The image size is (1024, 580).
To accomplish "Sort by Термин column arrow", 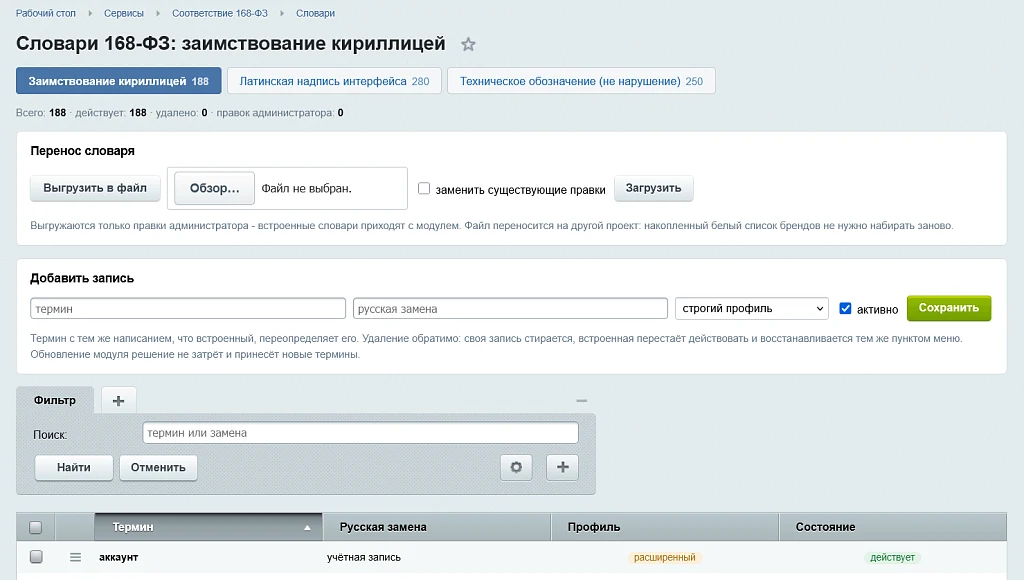I will pos(307,528).
